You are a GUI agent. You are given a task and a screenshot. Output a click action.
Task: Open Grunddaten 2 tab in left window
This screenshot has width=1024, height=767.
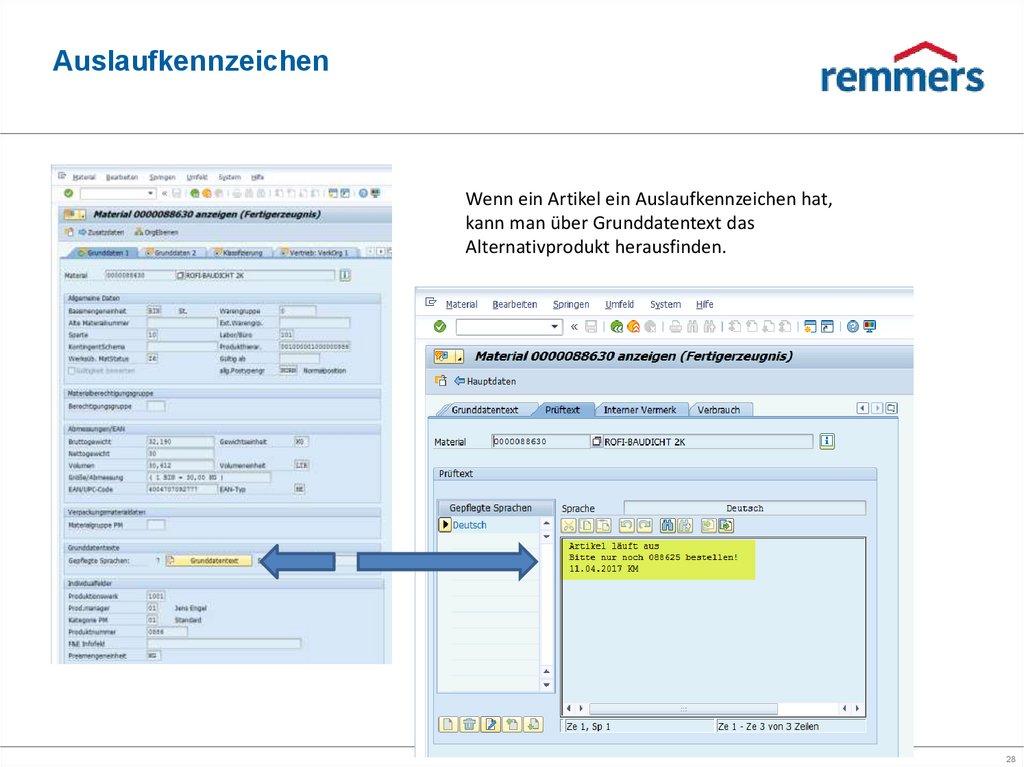pos(170,253)
